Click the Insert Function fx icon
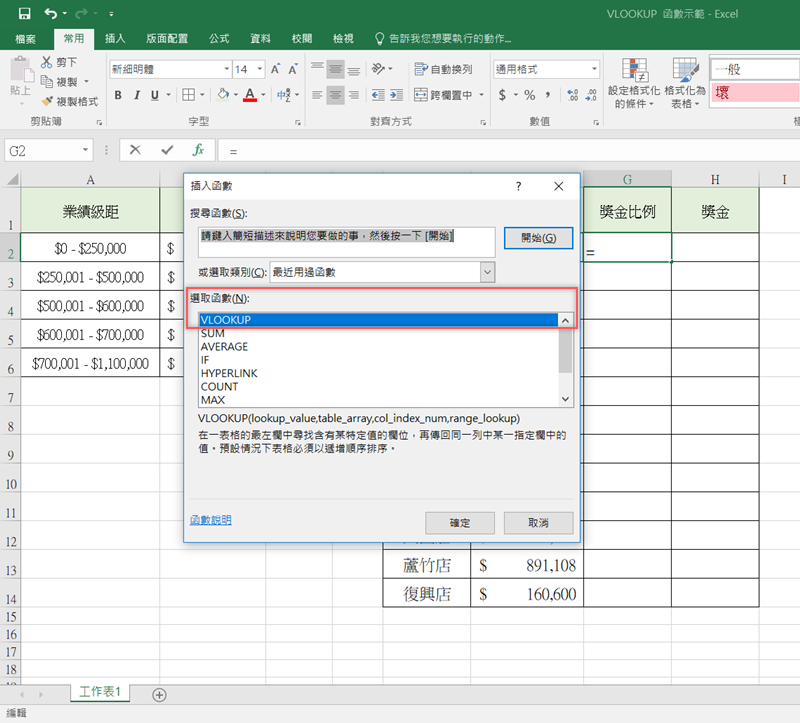 [x=198, y=150]
